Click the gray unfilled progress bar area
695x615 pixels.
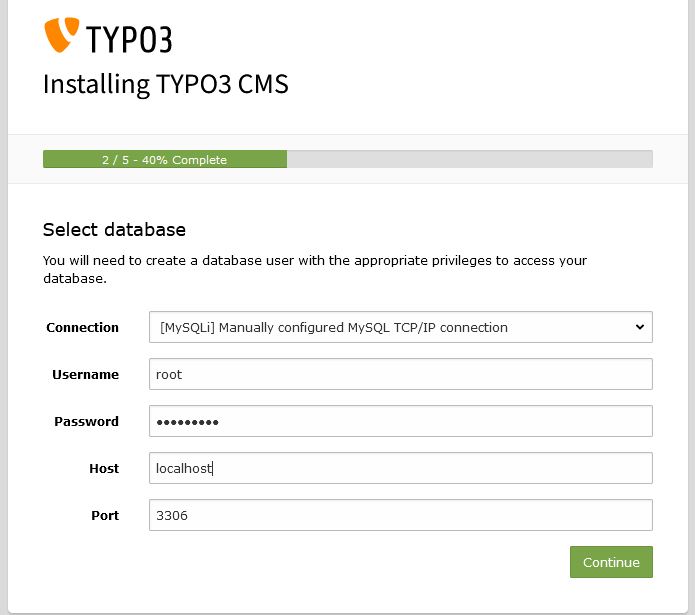pos(469,159)
